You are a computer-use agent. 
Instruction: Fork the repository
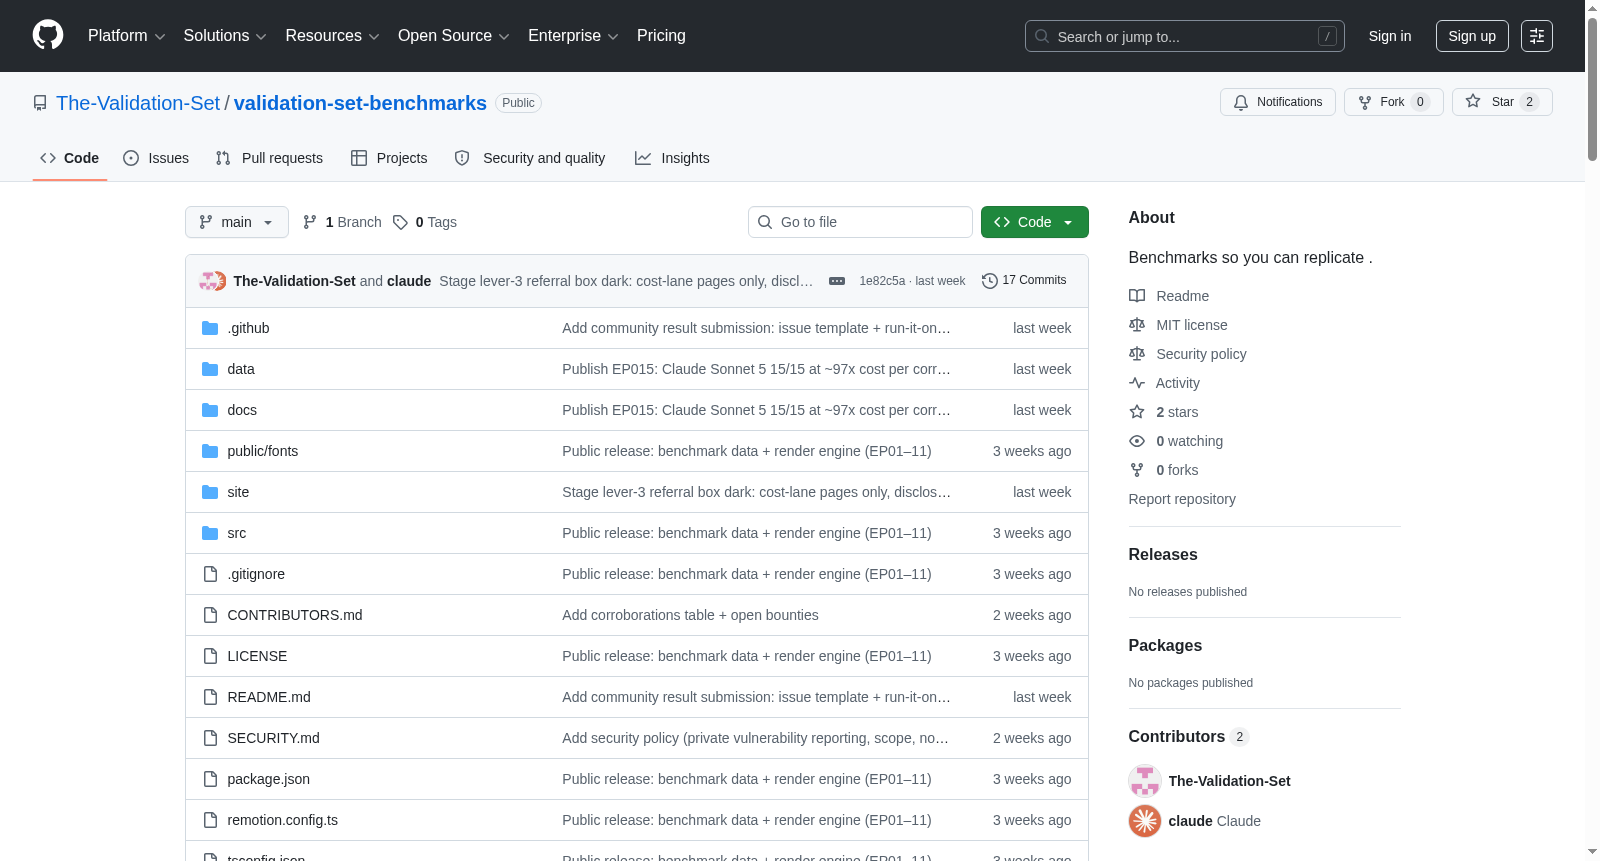(x=1394, y=102)
